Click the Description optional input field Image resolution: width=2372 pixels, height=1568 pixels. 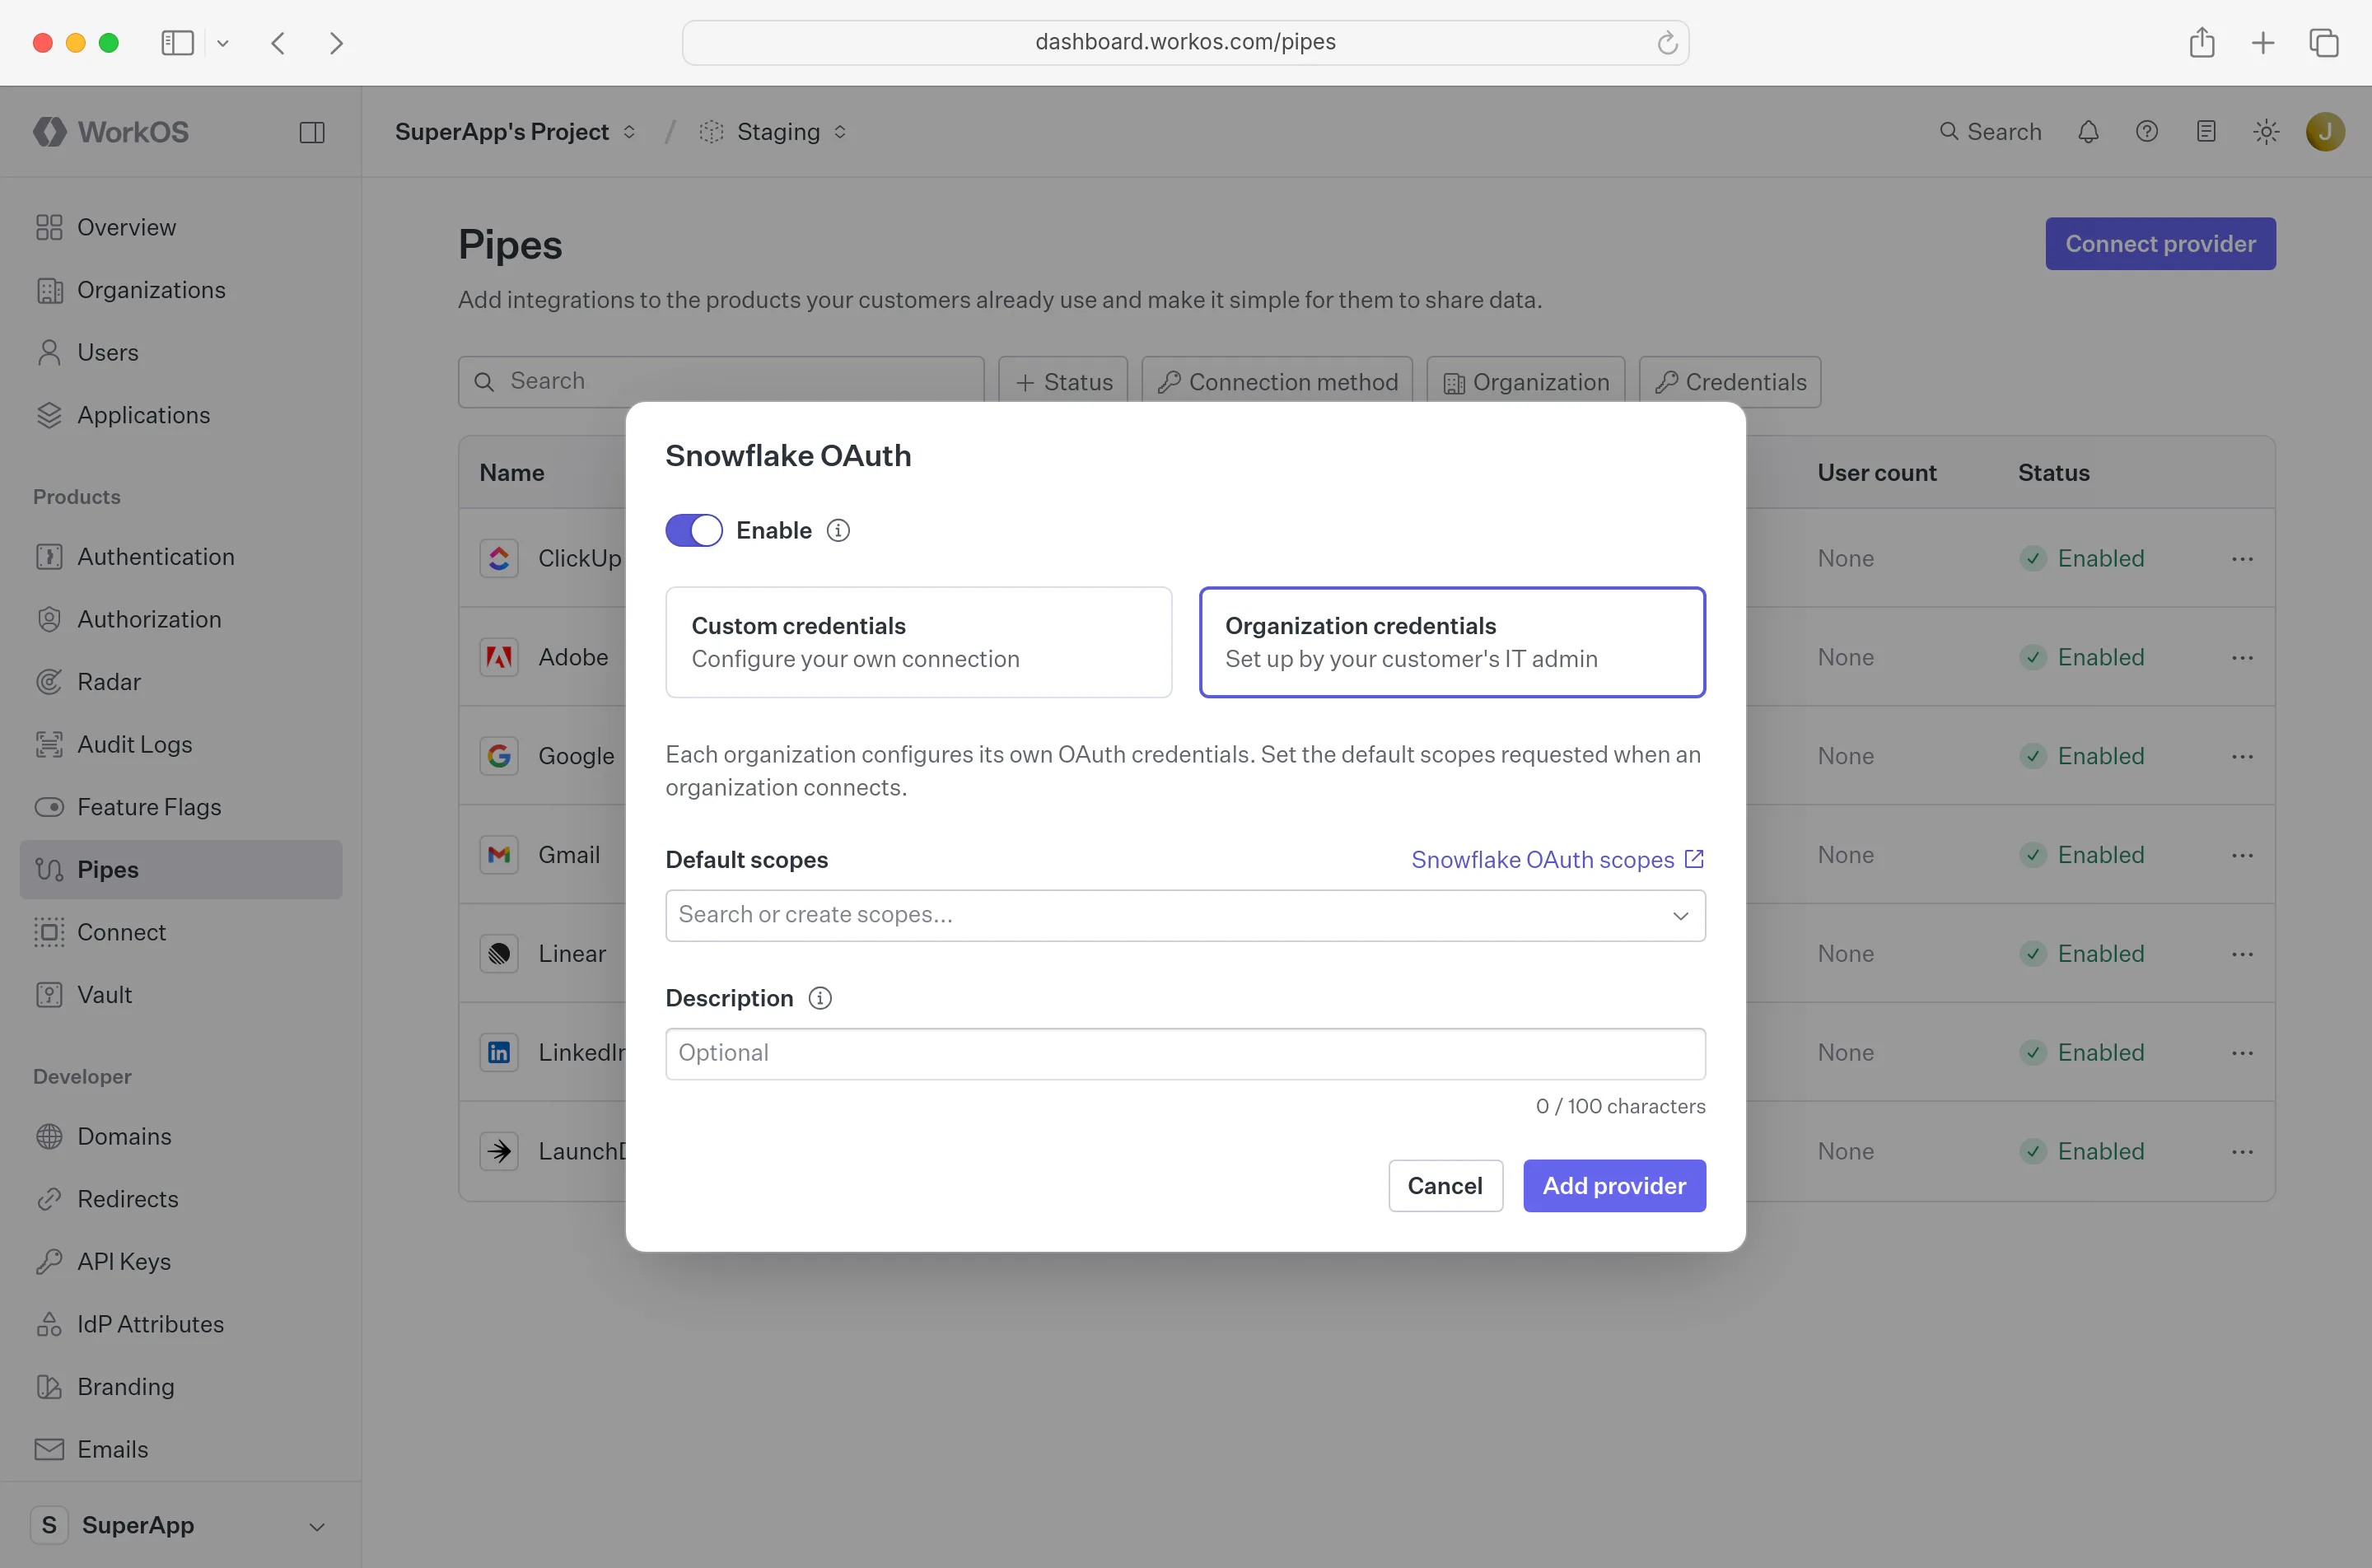[x=1185, y=1053]
